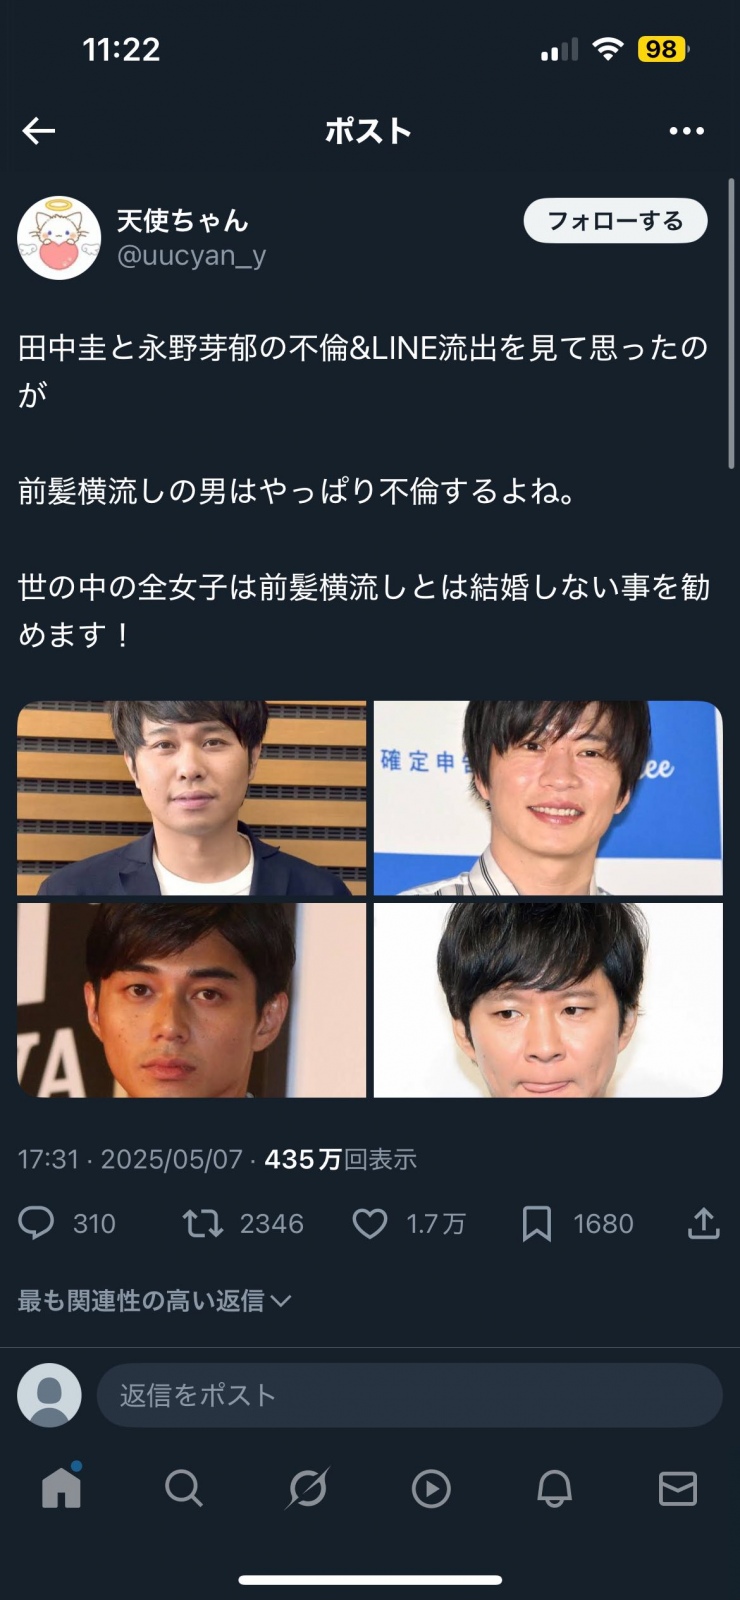Go to the Home tab
Viewport: 740px width, 1600px height.
[61, 1488]
